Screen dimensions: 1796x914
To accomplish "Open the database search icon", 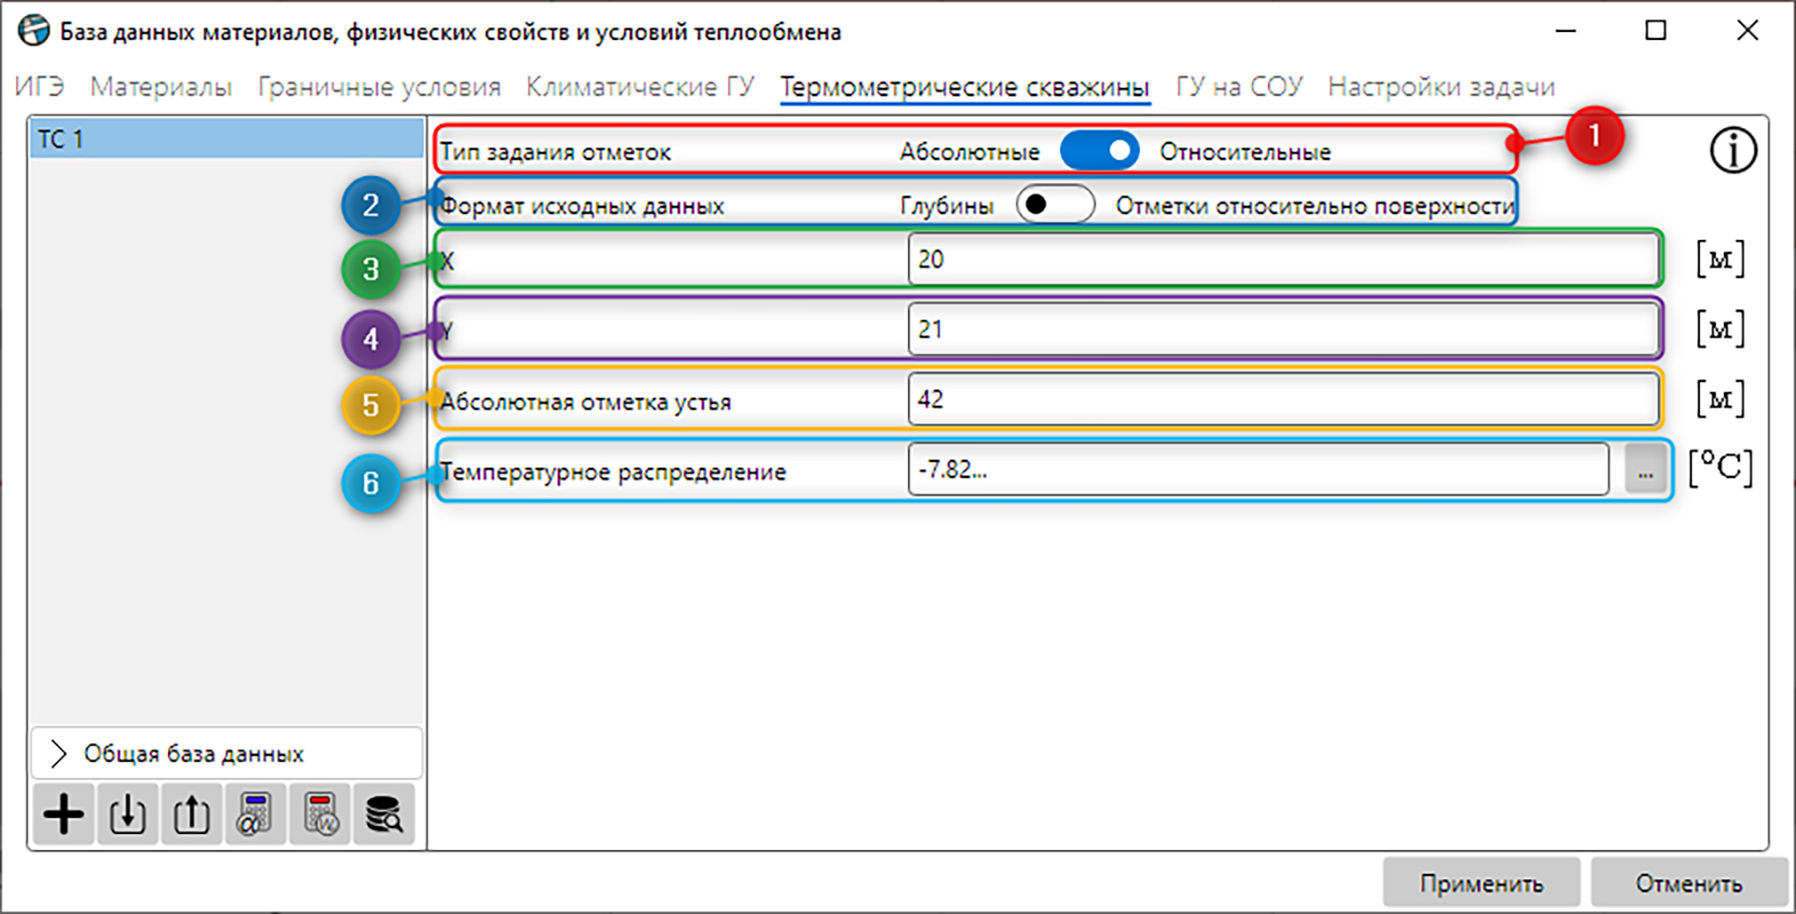I will (384, 814).
